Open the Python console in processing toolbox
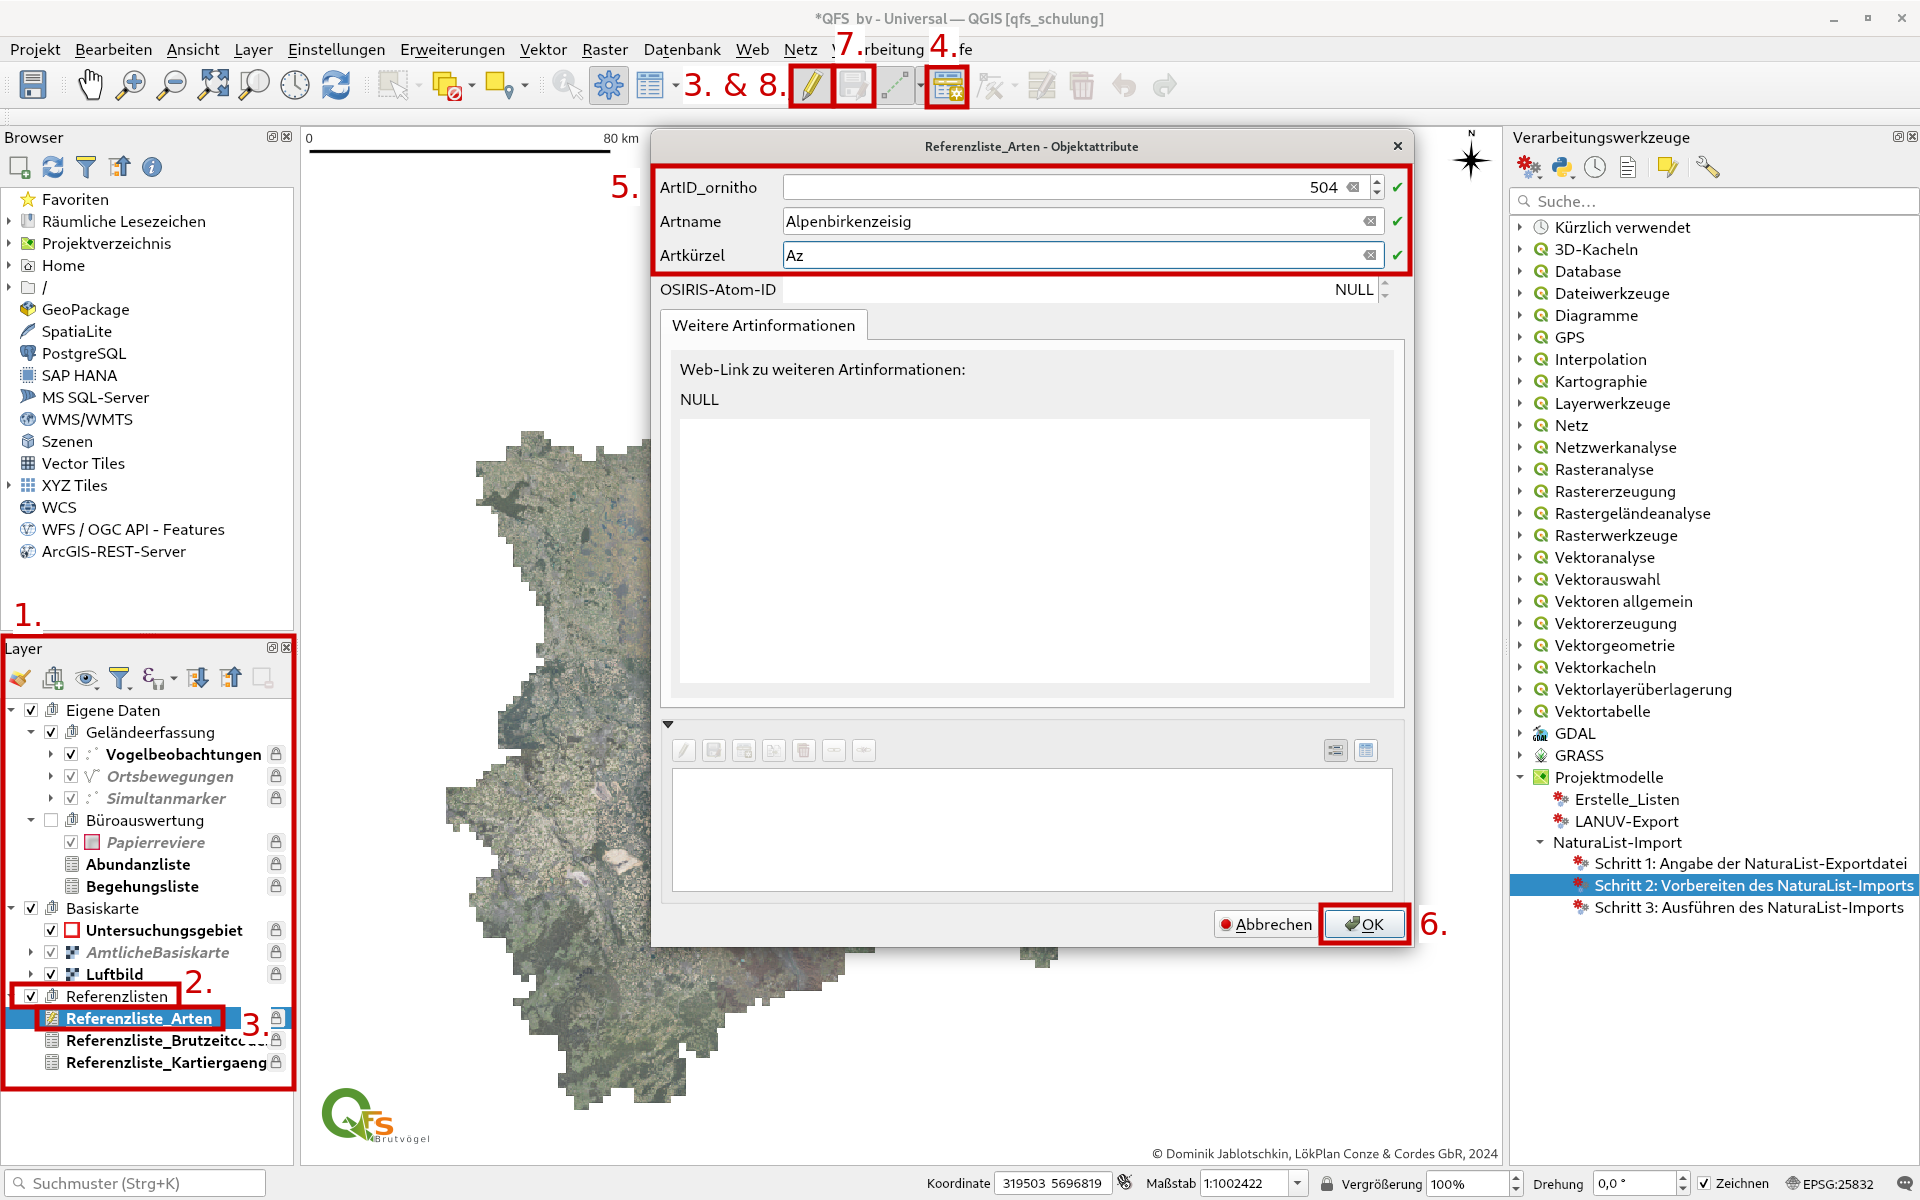The height and width of the screenshot is (1200, 1920). point(1562,168)
